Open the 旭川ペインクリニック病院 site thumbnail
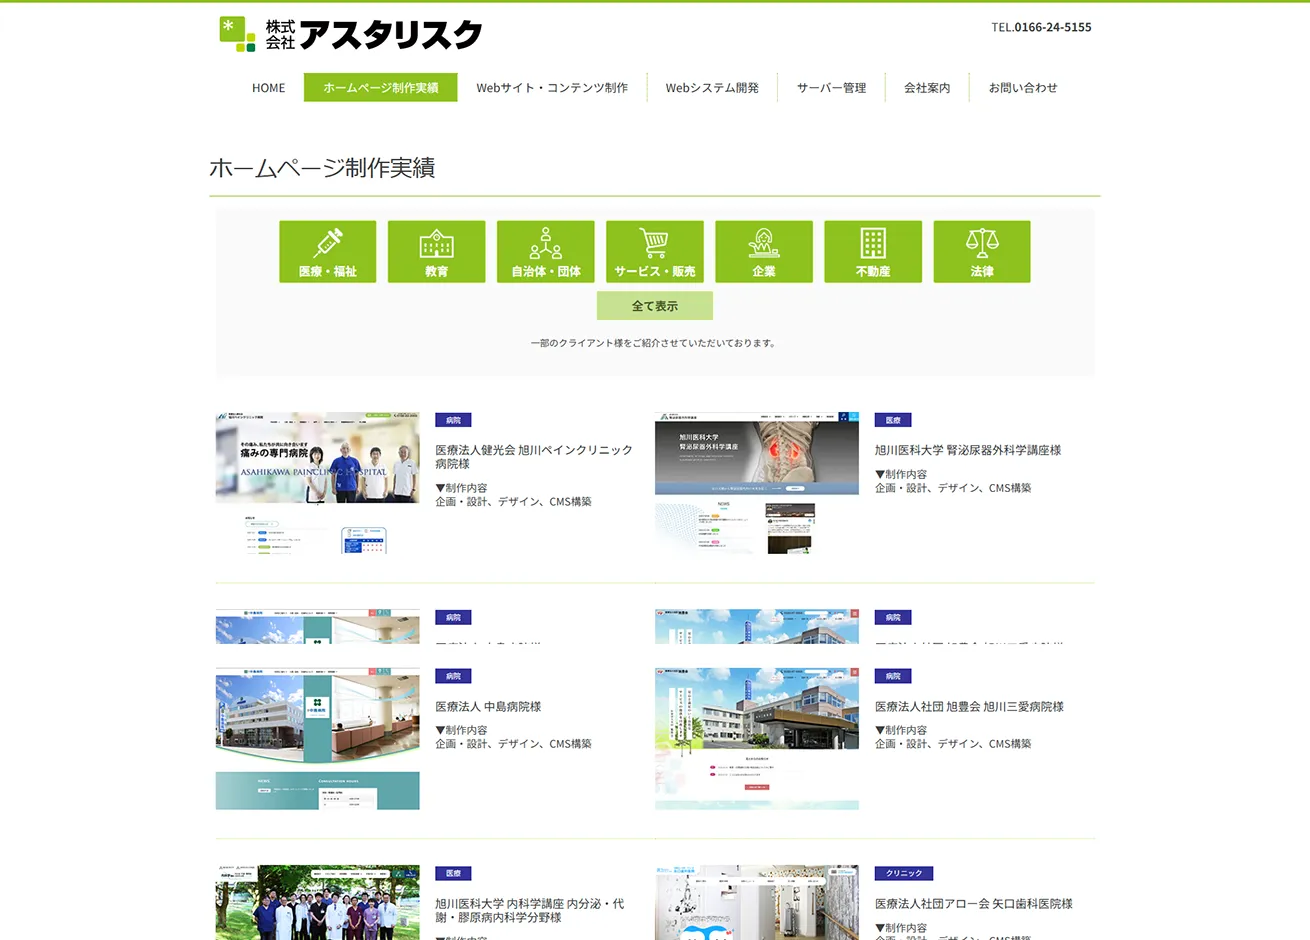Image resolution: width=1310 pixels, height=940 pixels. [x=317, y=483]
